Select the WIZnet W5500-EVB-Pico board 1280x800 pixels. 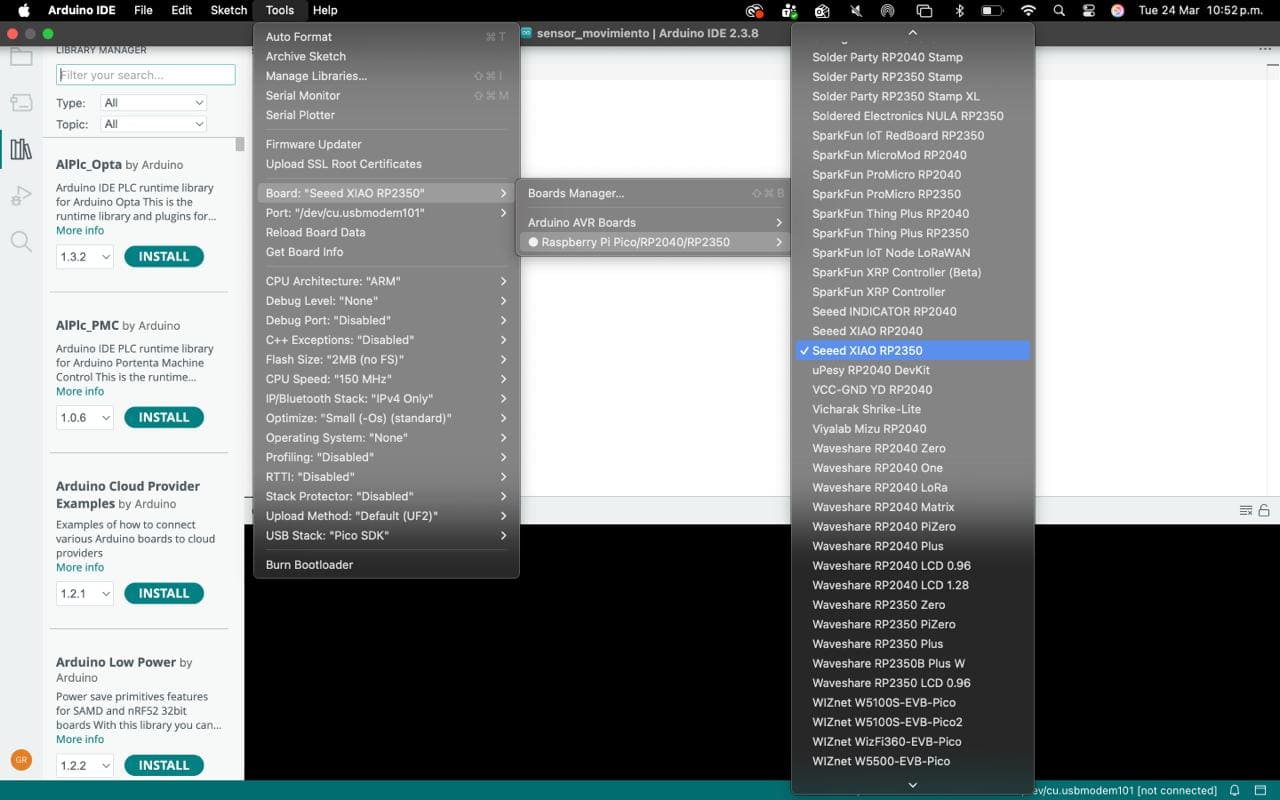(912, 761)
